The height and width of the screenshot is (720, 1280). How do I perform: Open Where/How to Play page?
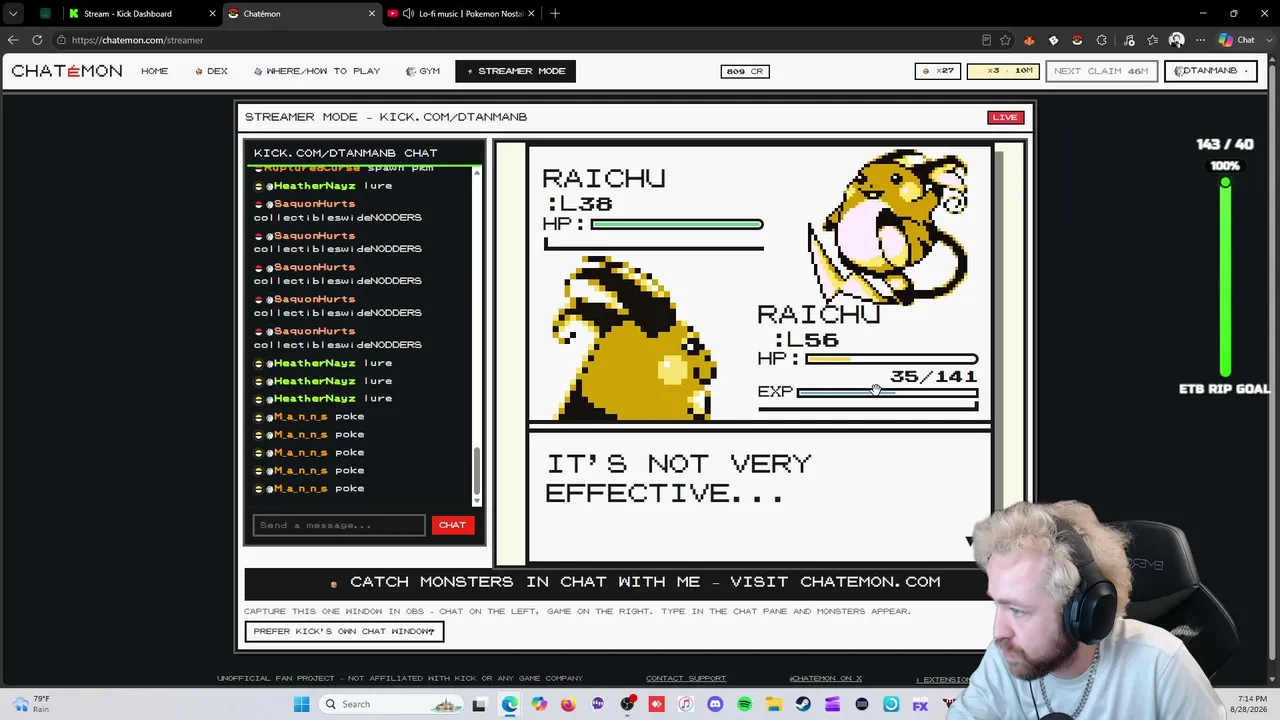[317, 71]
